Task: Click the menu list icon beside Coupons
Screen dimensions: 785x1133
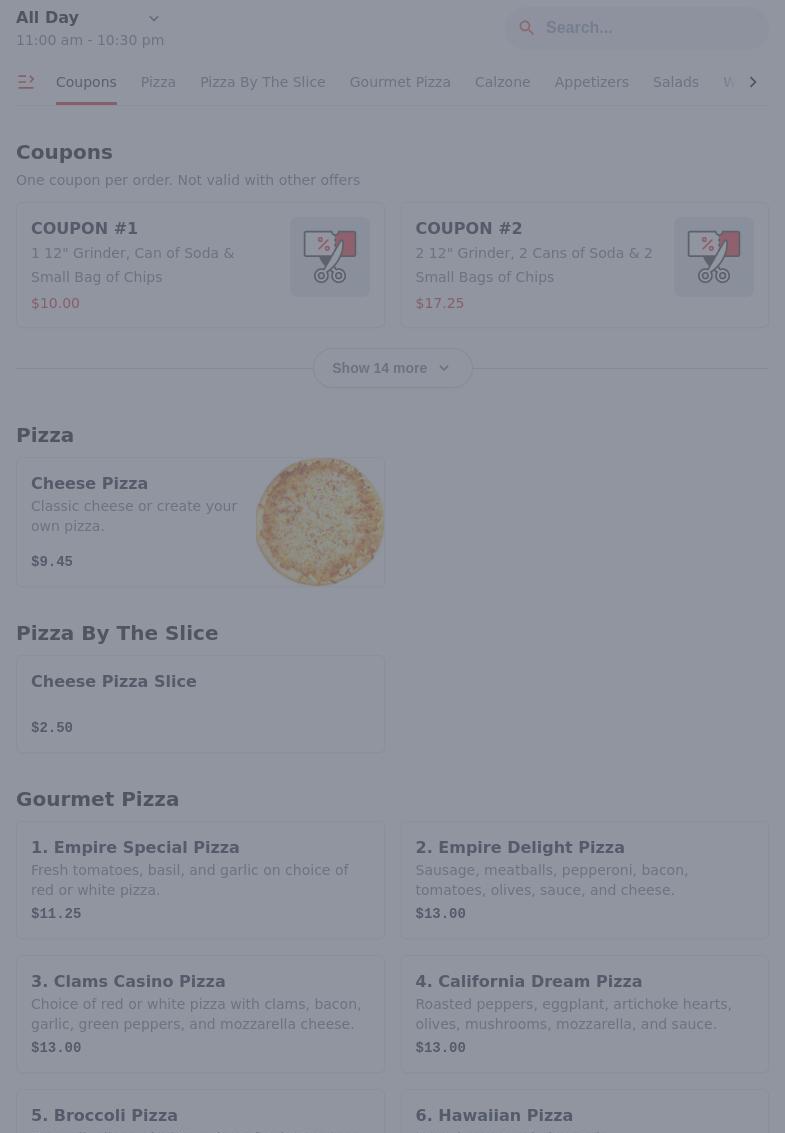Action: tap(26, 82)
